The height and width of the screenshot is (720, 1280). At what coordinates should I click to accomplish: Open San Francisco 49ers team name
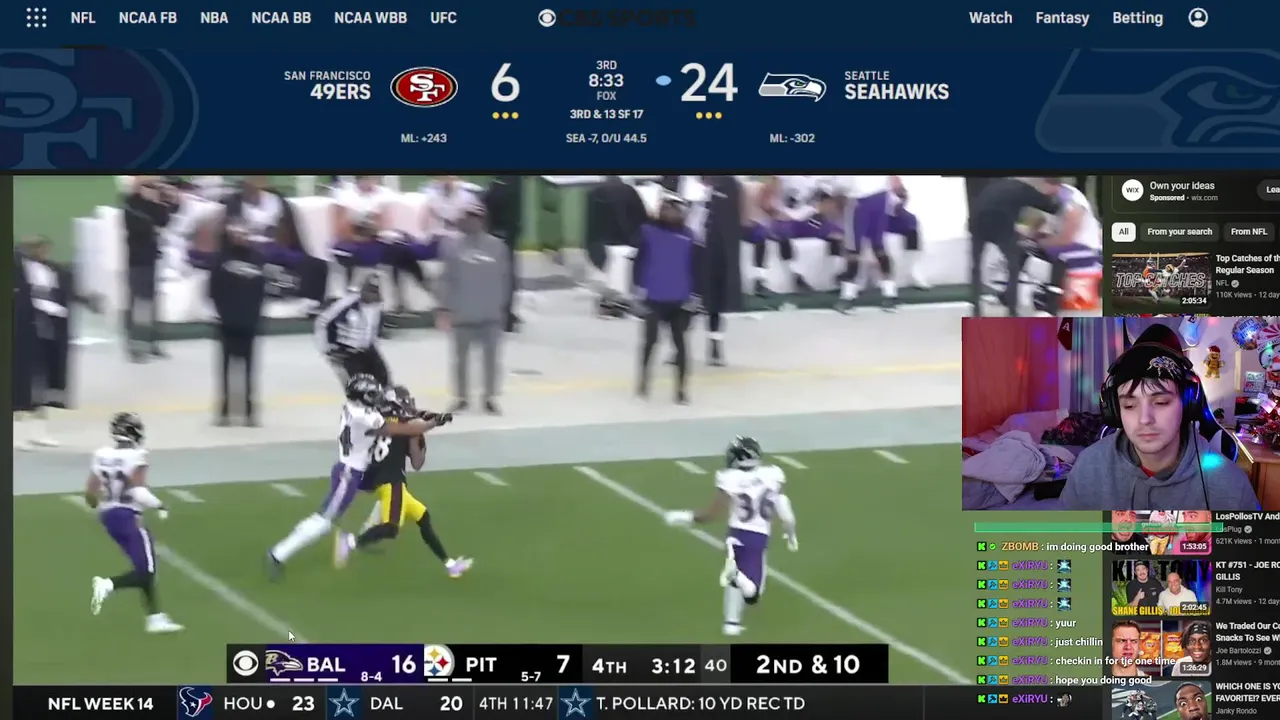(327, 85)
